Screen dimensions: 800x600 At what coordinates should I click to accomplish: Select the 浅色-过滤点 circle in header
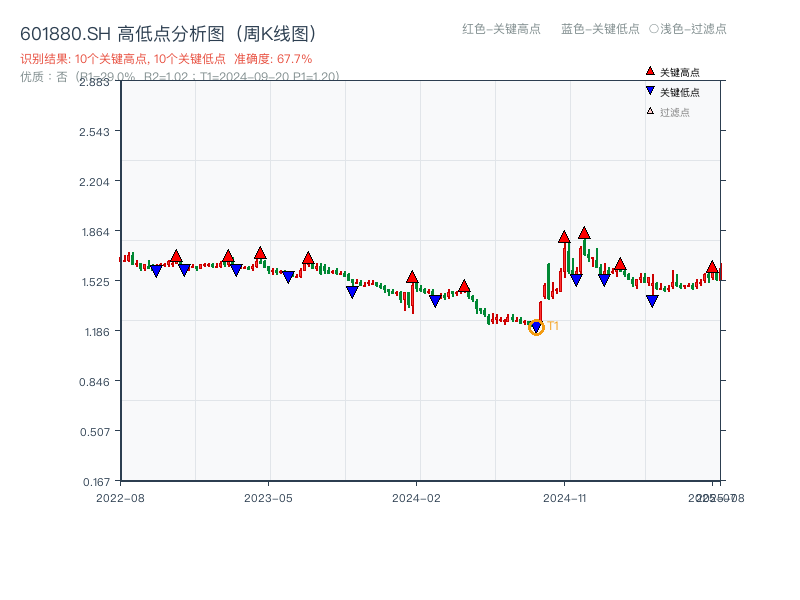654,29
